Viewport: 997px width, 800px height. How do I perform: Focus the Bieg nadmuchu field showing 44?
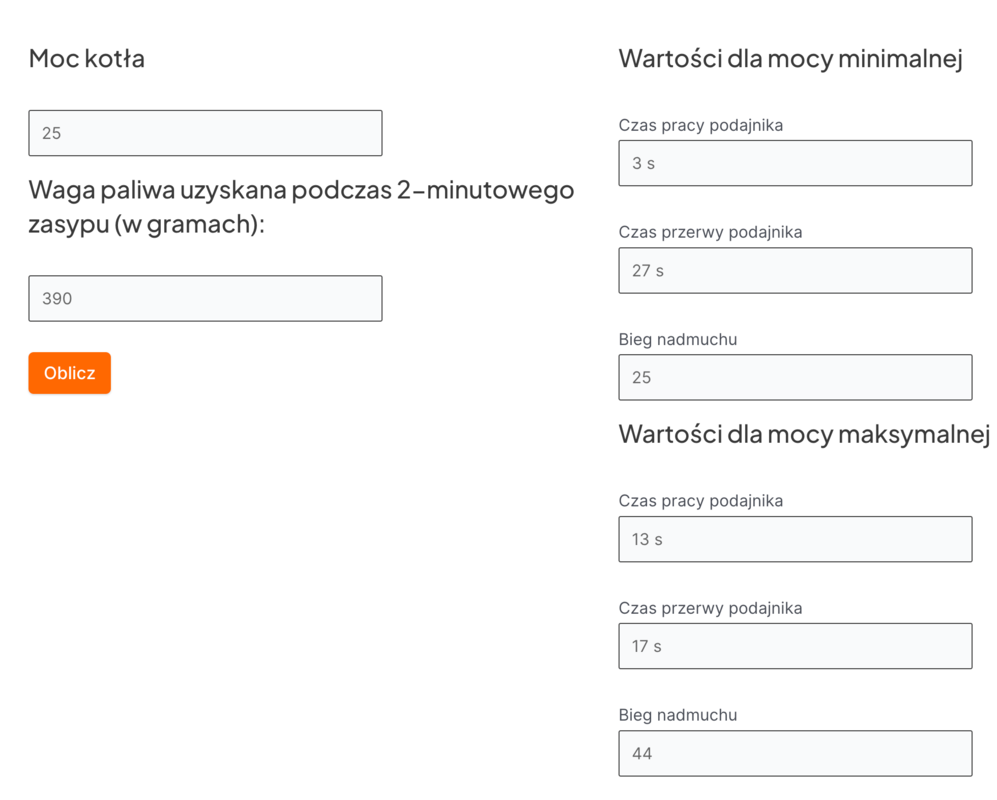pos(795,753)
